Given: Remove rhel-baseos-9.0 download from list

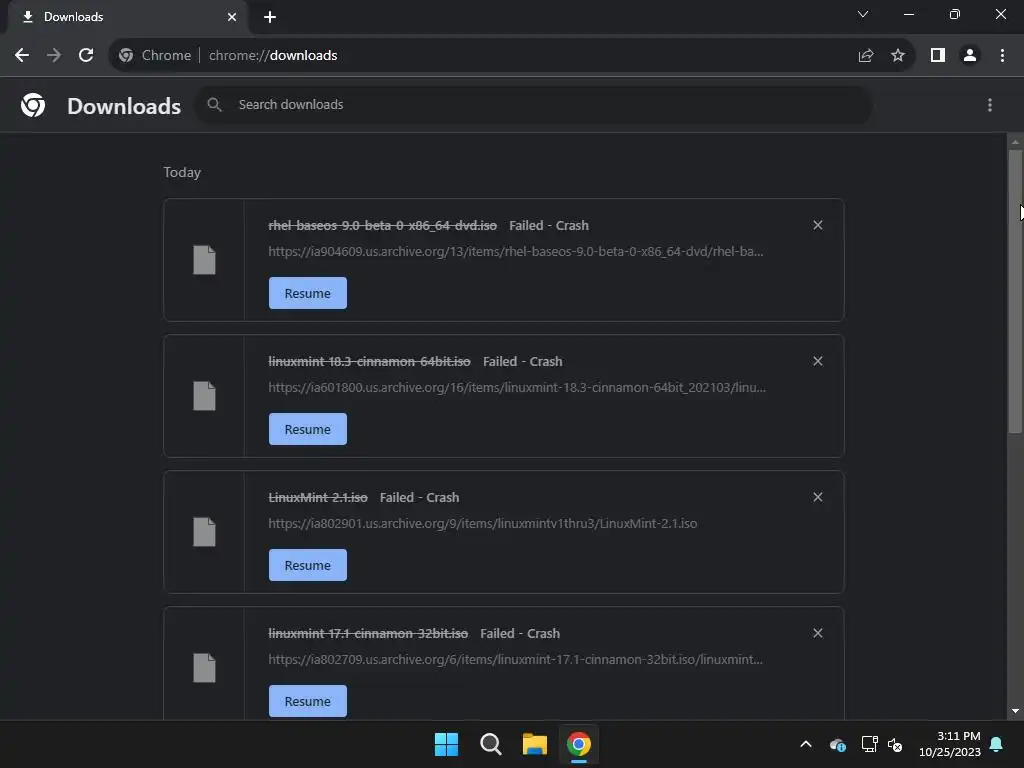Looking at the screenshot, I should [x=818, y=225].
